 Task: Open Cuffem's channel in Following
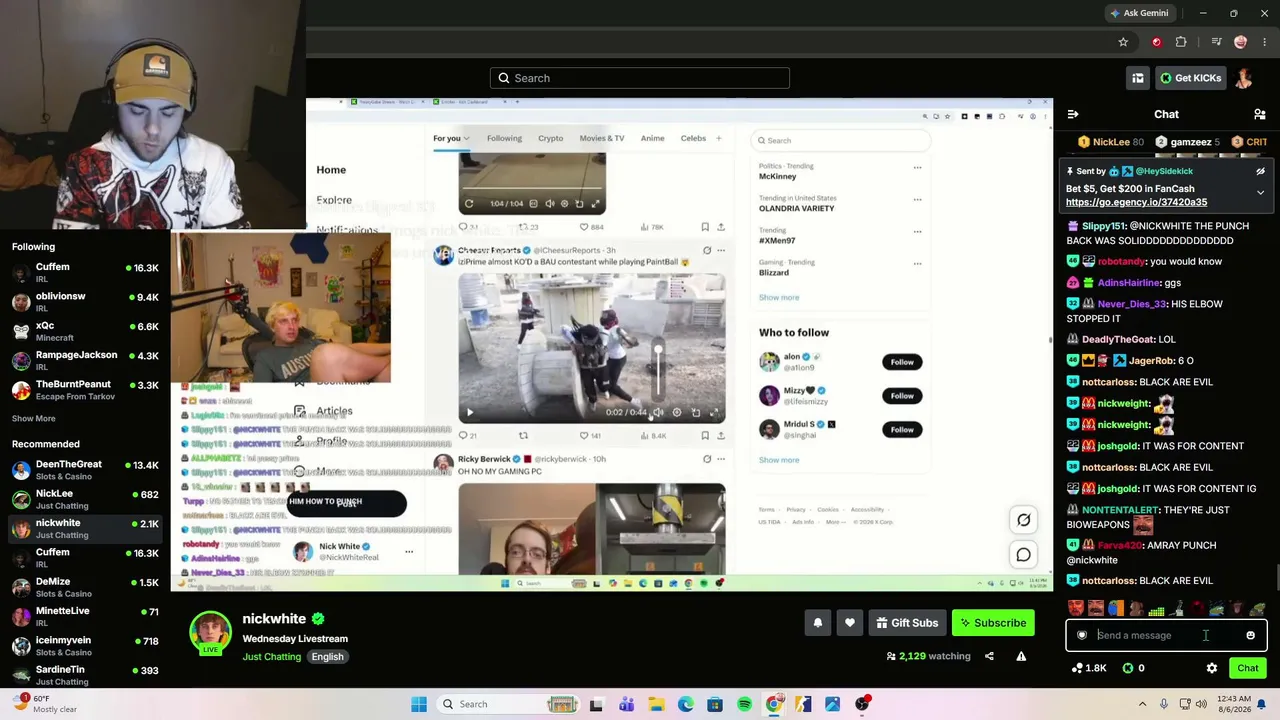(85, 273)
